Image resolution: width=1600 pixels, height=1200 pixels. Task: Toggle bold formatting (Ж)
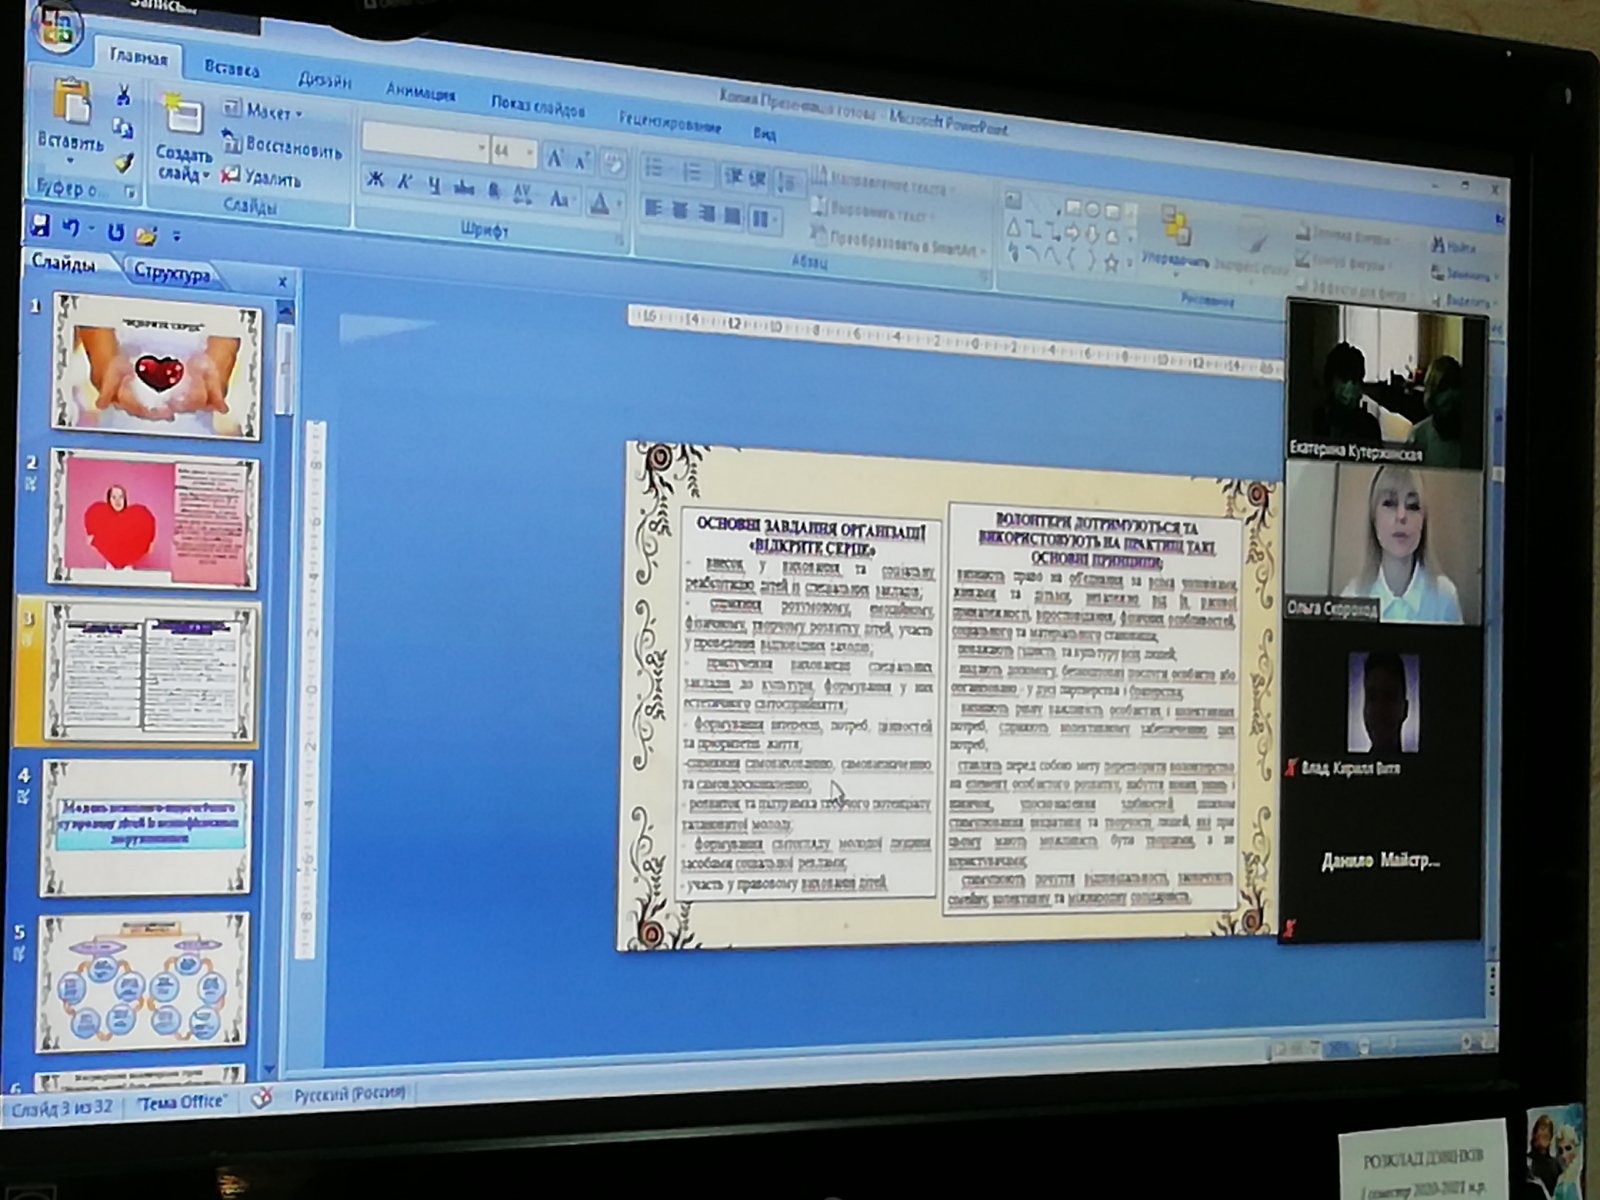coord(375,181)
